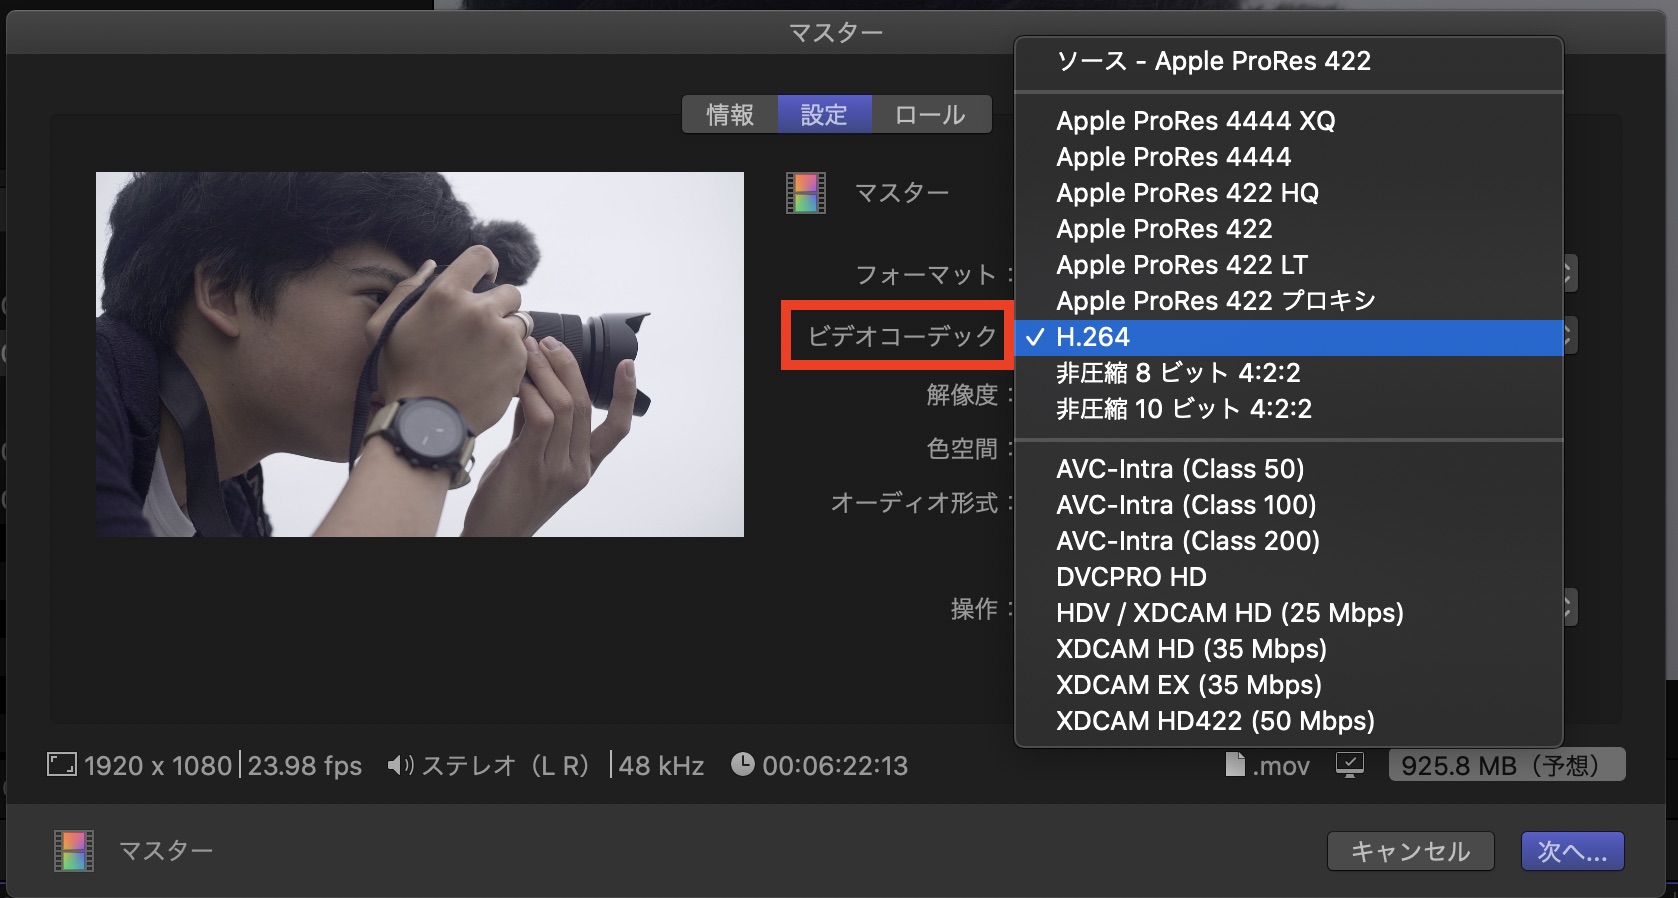Image resolution: width=1678 pixels, height=898 pixels.
Task: Click the 925.8 MB（予想）size estimate
Action: coord(1506,765)
